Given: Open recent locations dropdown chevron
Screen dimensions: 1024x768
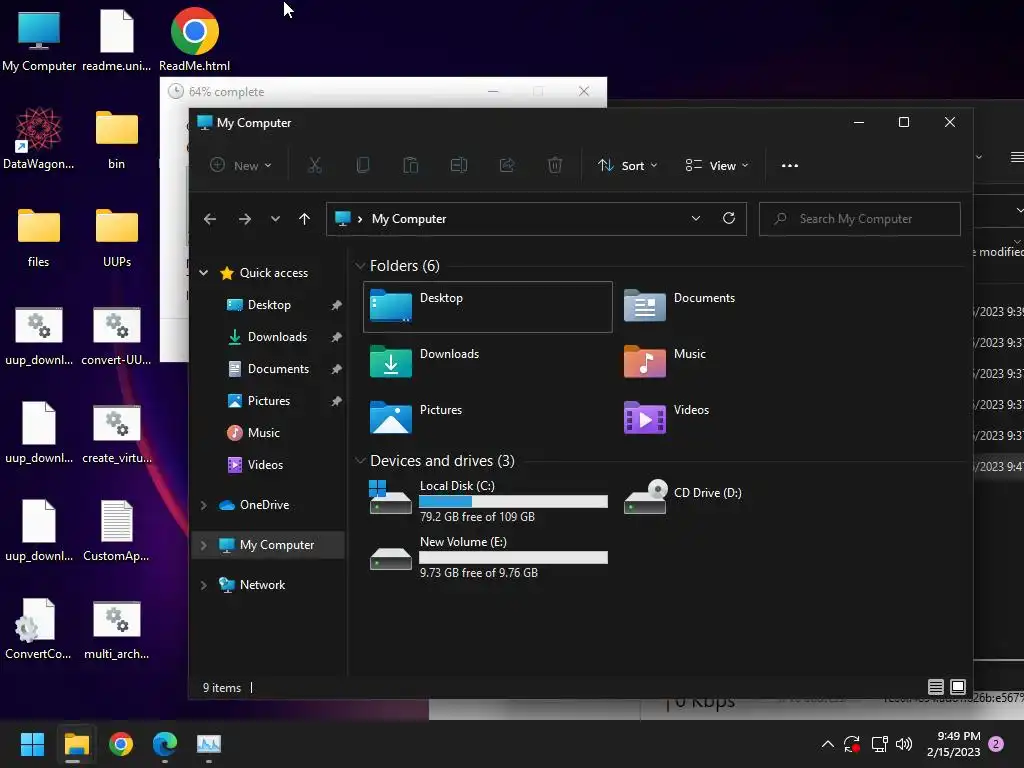Looking at the screenshot, I should (276, 219).
